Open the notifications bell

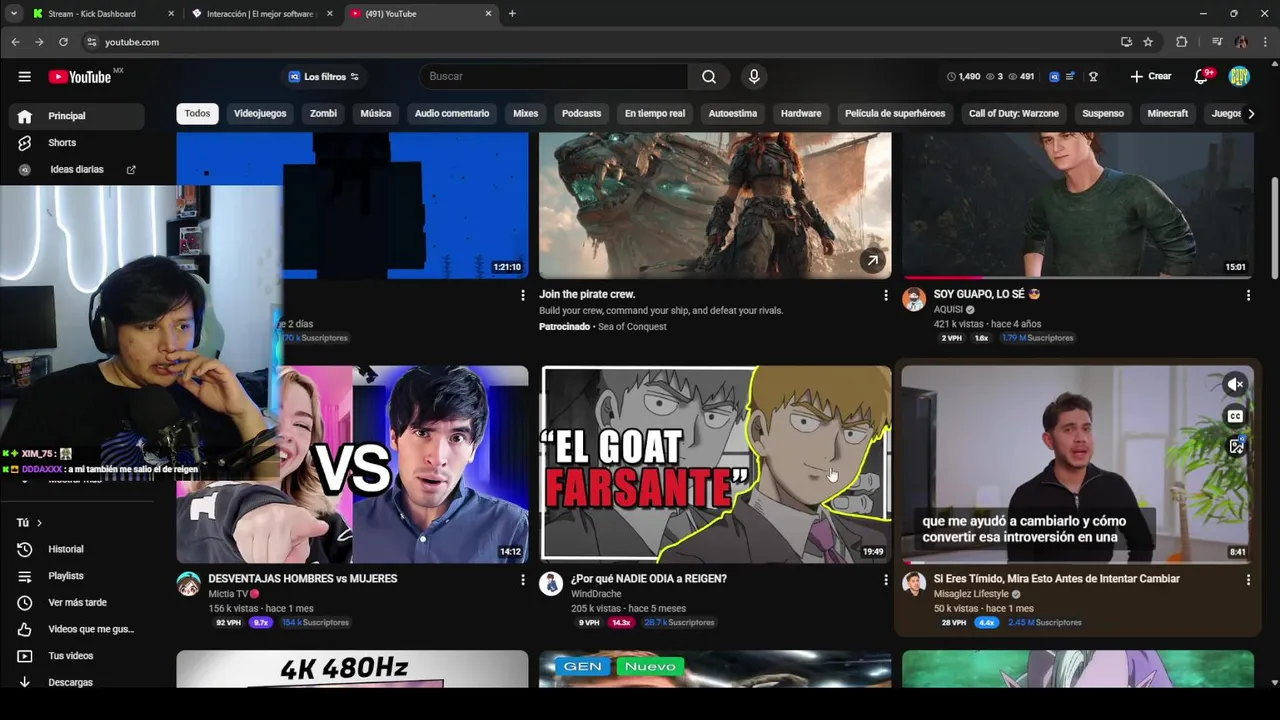click(x=1202, y=76)
